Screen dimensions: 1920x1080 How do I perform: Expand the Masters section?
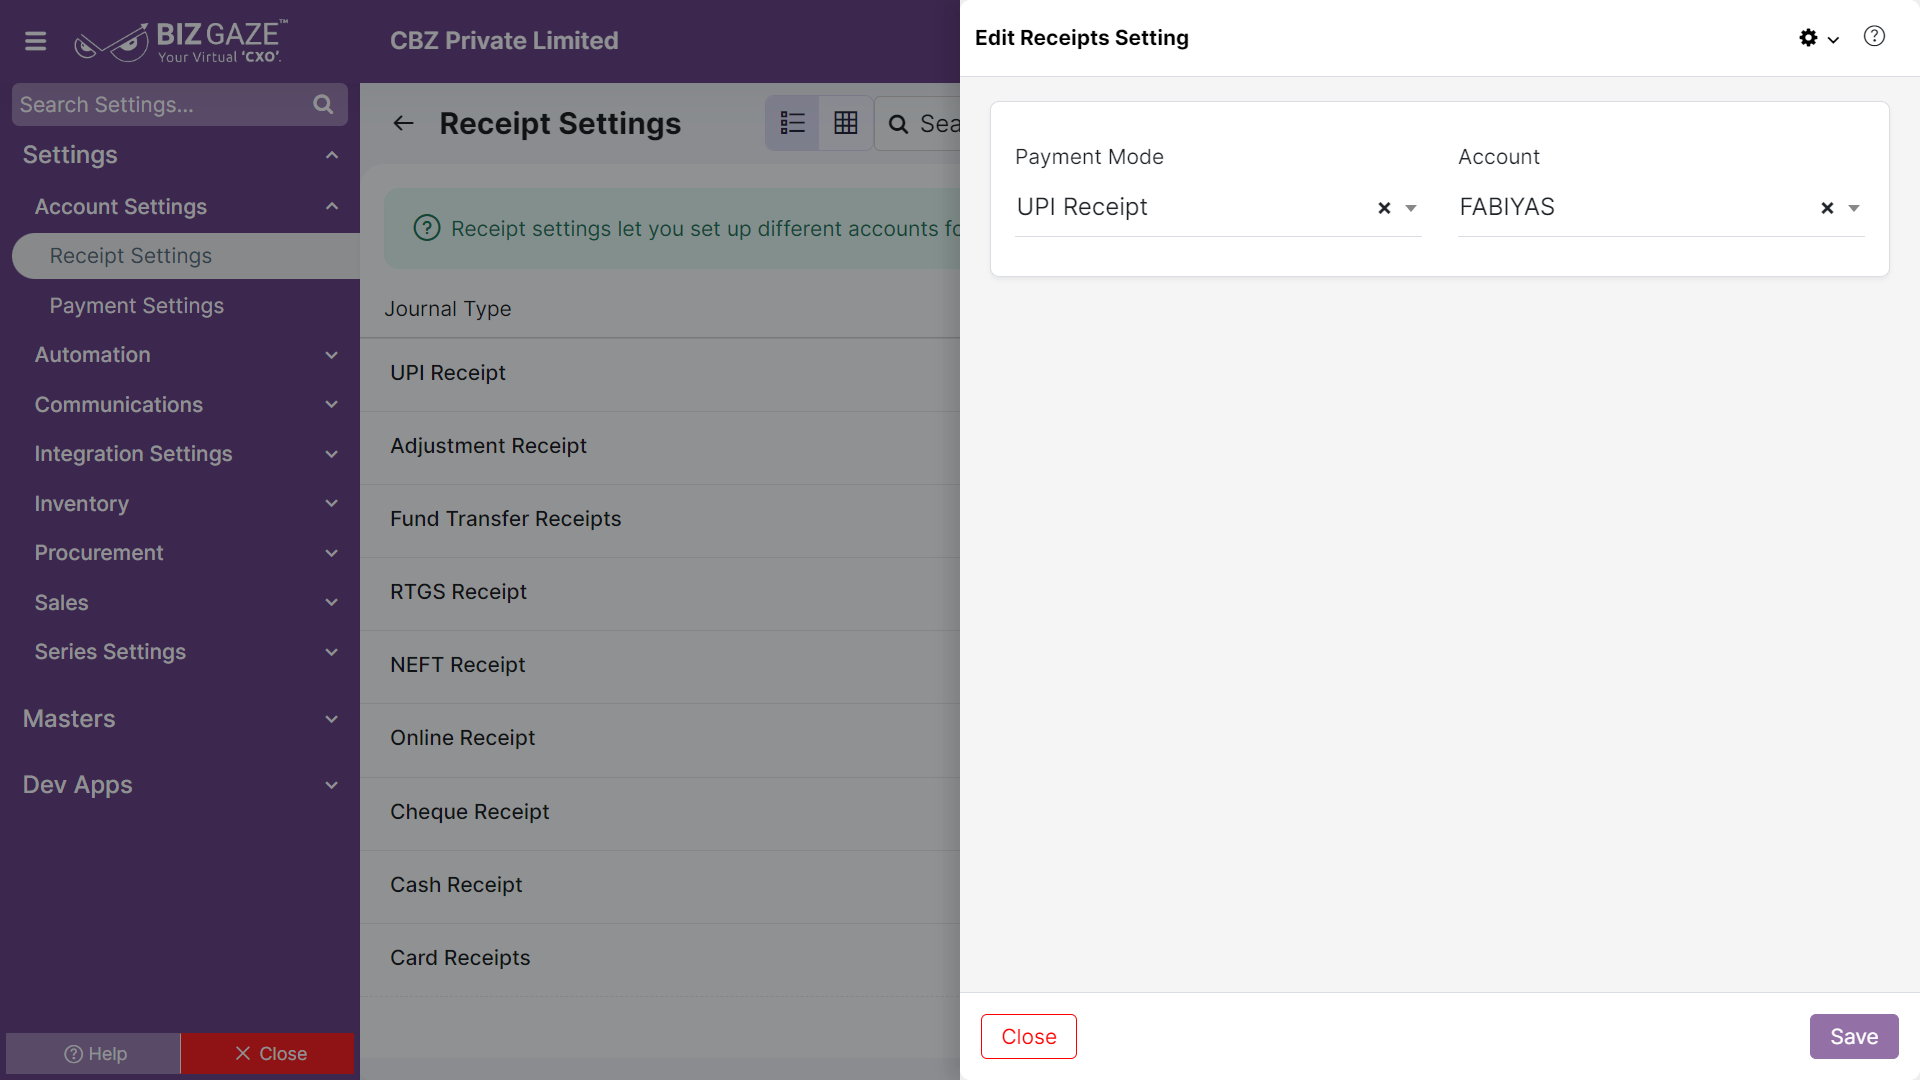(332, 719)
